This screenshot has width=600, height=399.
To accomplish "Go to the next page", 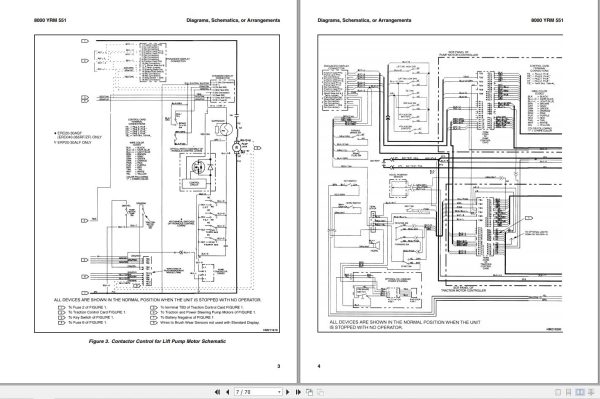I will [x=288, y=392].
